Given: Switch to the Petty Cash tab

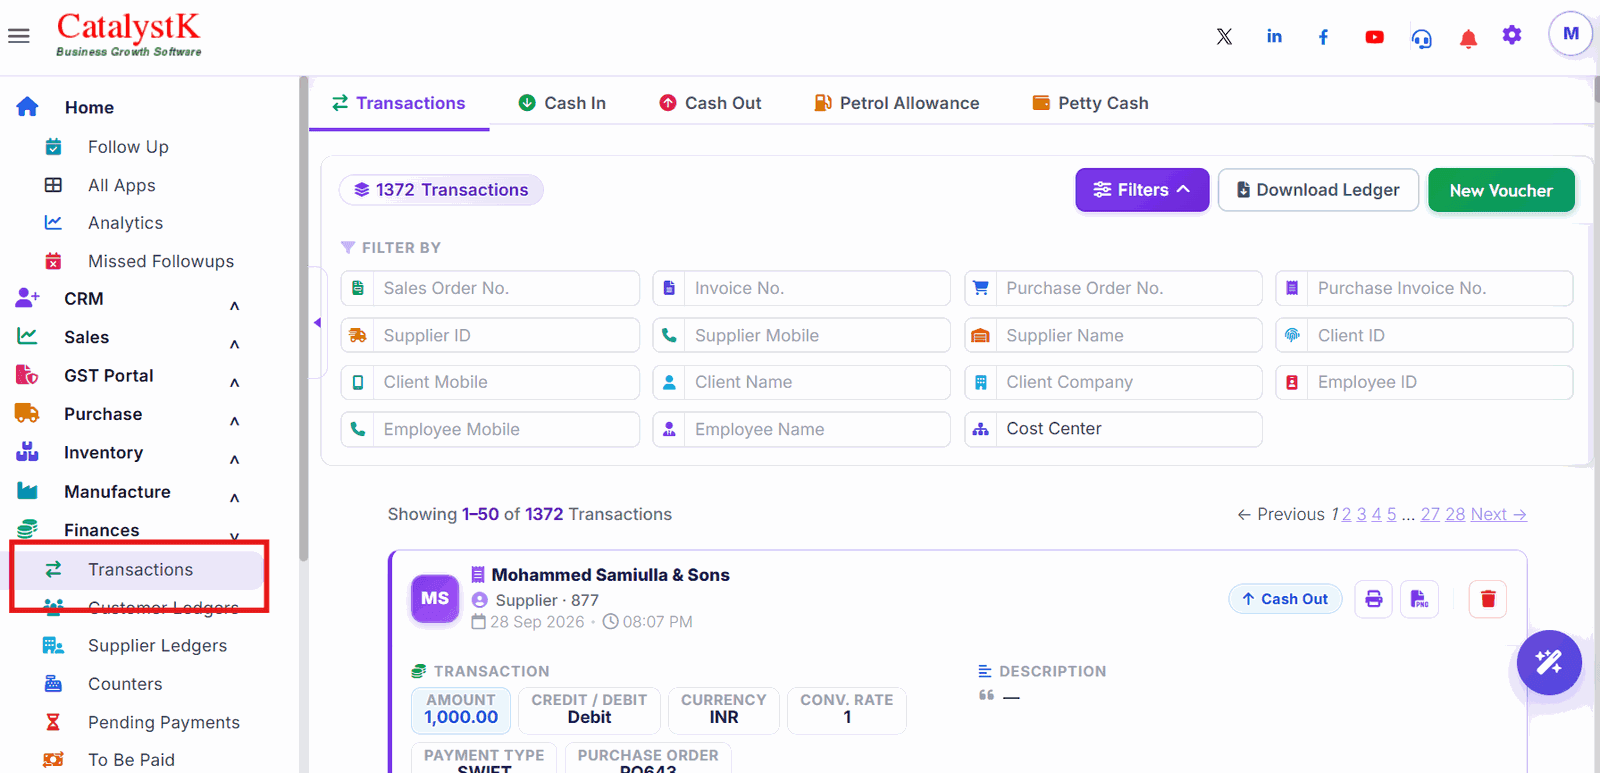Looking at the screenshot, I should tap(1090, 103).
